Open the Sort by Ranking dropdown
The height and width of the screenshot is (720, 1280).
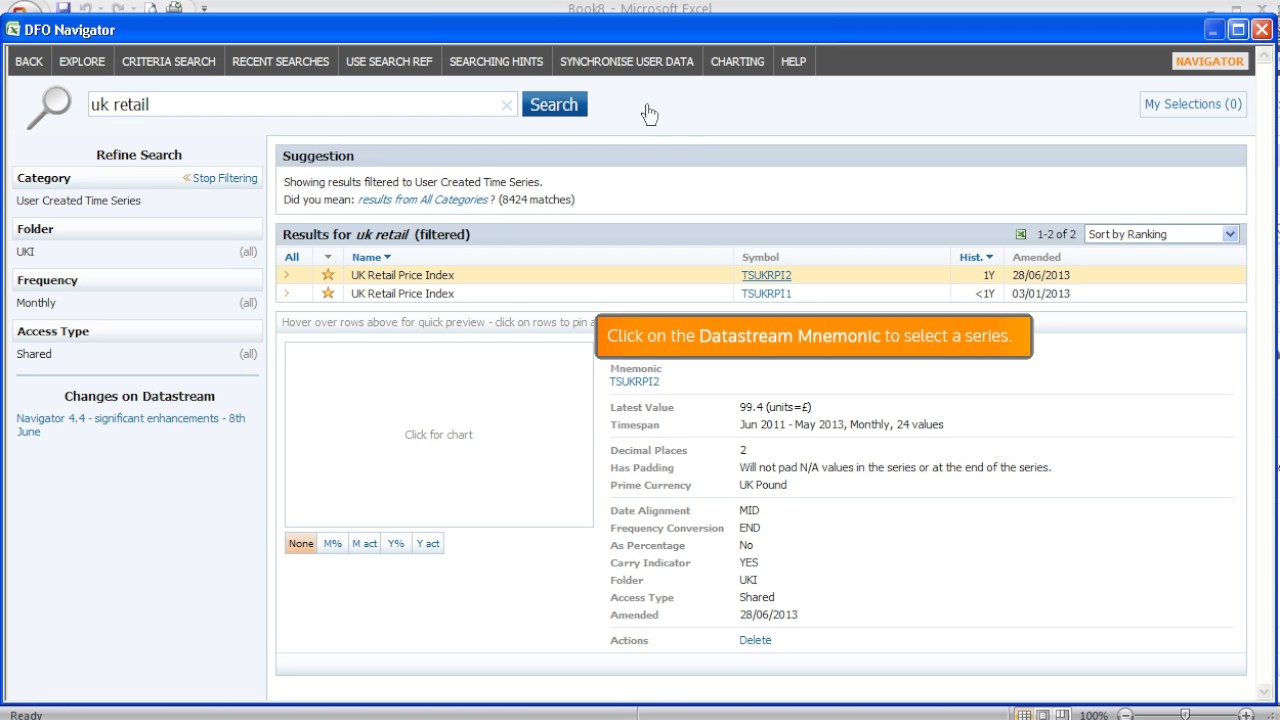click(1162, 234)
